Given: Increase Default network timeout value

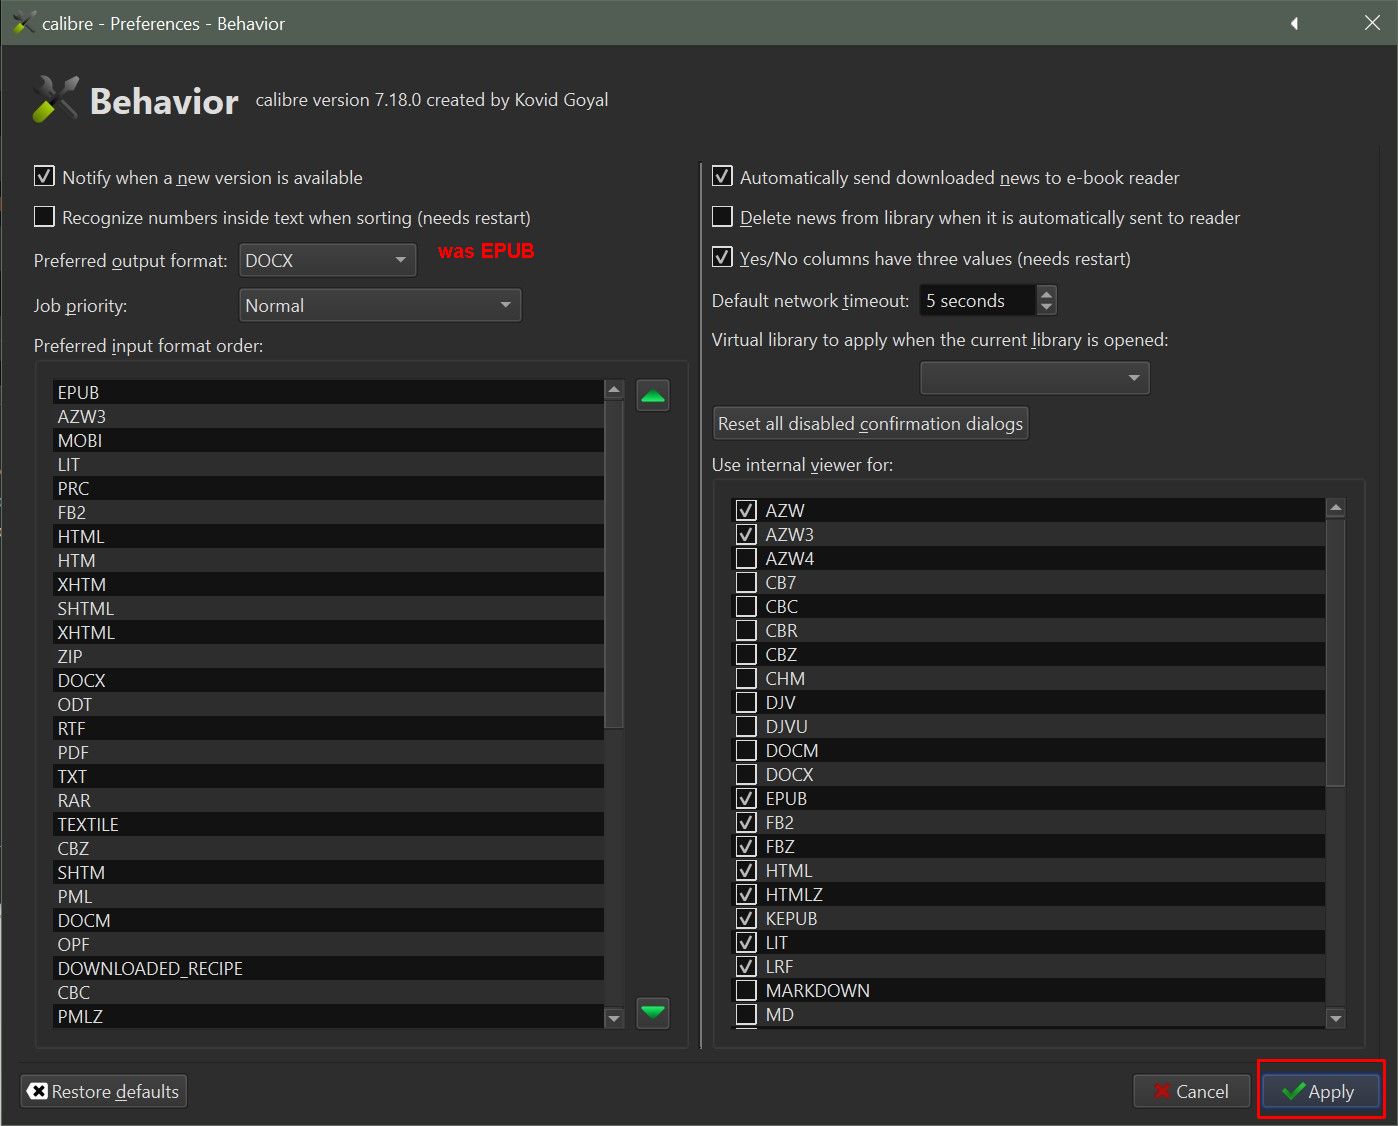Looking at the screenshot, I should [1046, 293].
